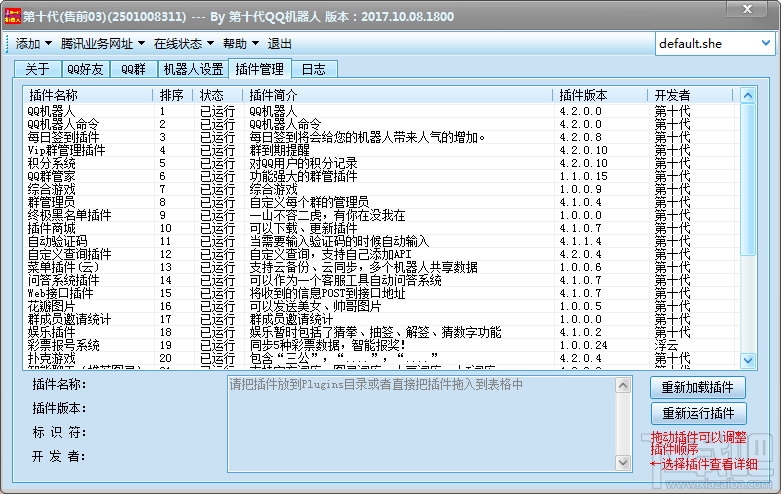Click the 重新加载插件 button

pos(698,387)
